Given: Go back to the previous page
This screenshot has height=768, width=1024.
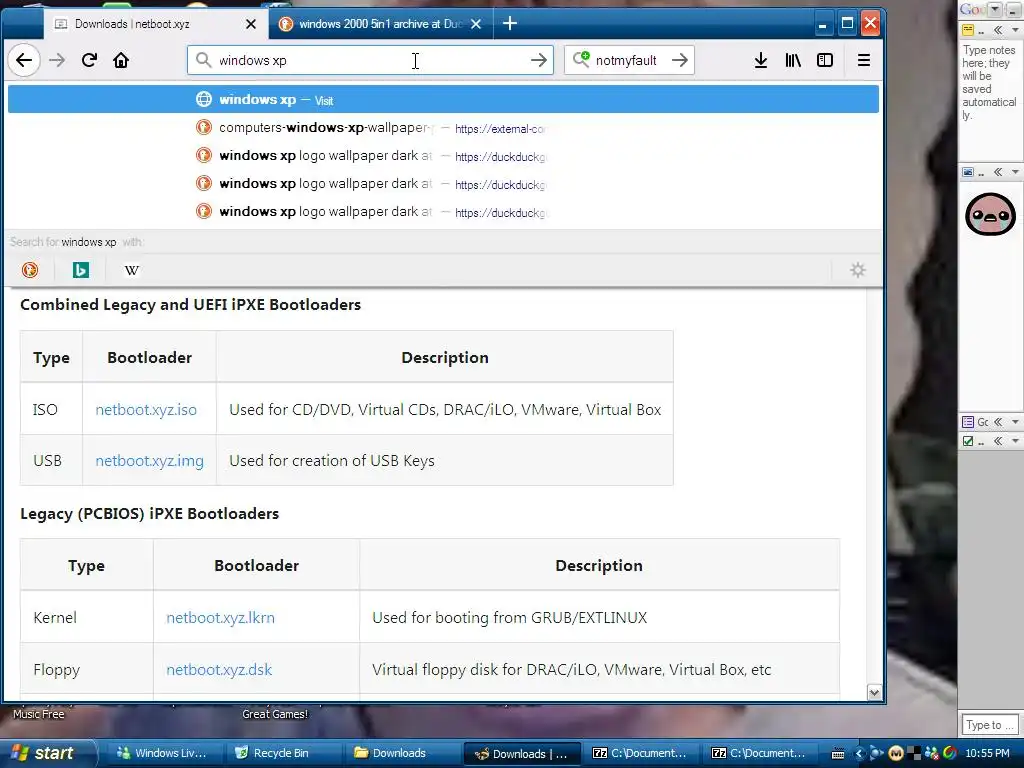Looking at the screenshot, I should tap(24, 61).
